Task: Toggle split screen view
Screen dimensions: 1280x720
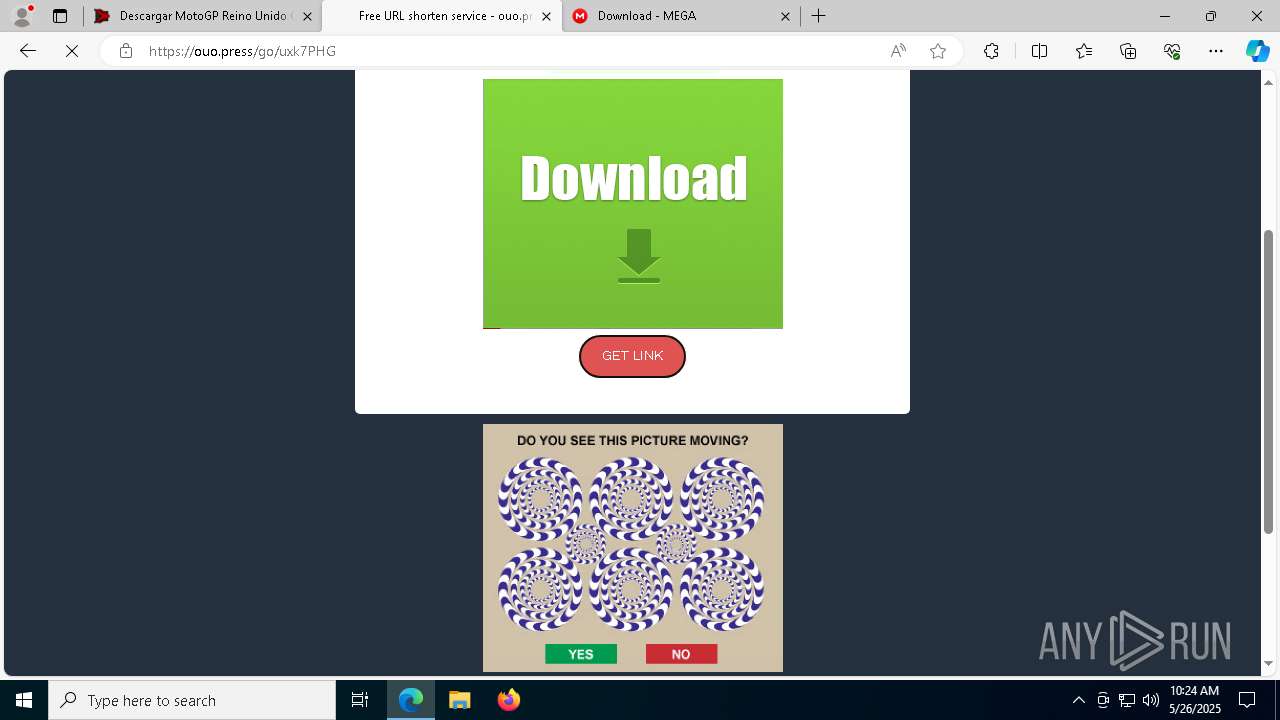Action: tap(1039, 51)
